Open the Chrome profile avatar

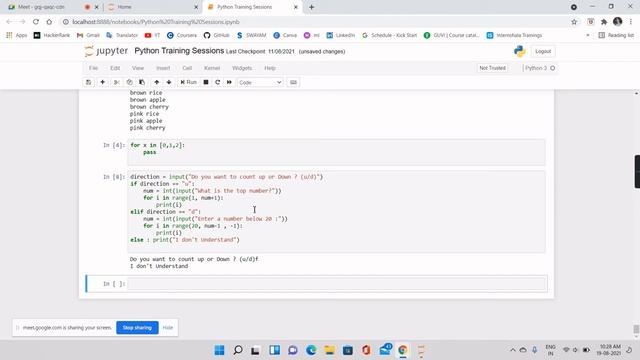618,22
